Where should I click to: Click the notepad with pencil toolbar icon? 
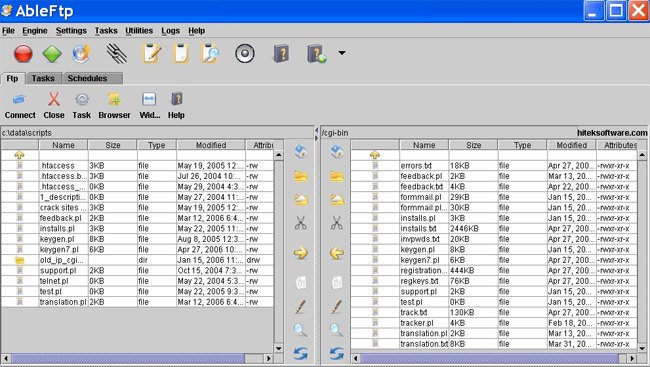point(151,53)
